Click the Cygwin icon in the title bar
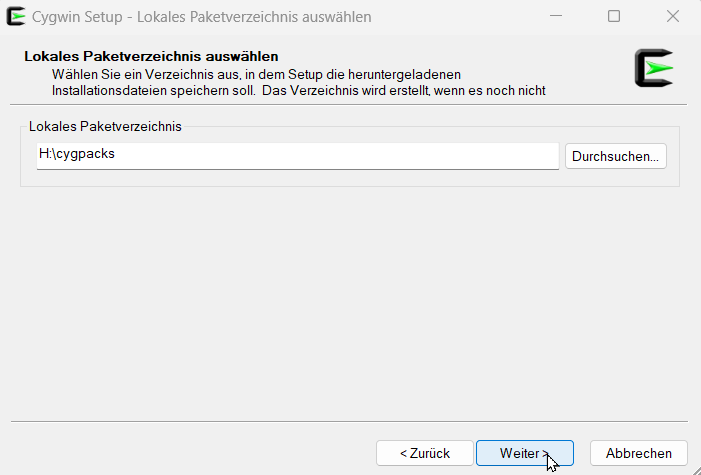The height and width of the screenshot is (475, 701). [x=16, y=16]
